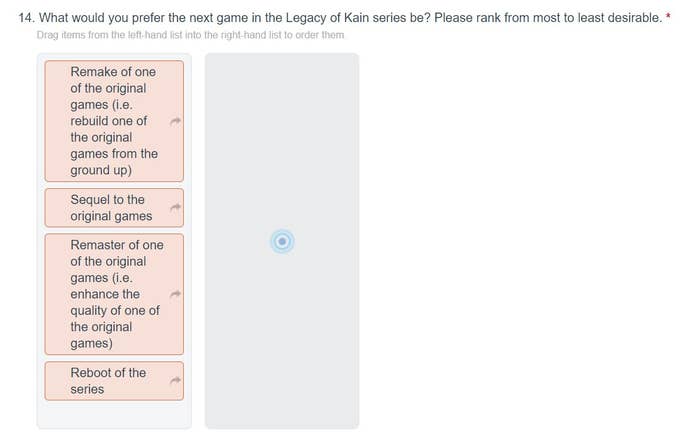Click the move arrow on Remaster item
The image size is (690, 442).
click(175, 295)
